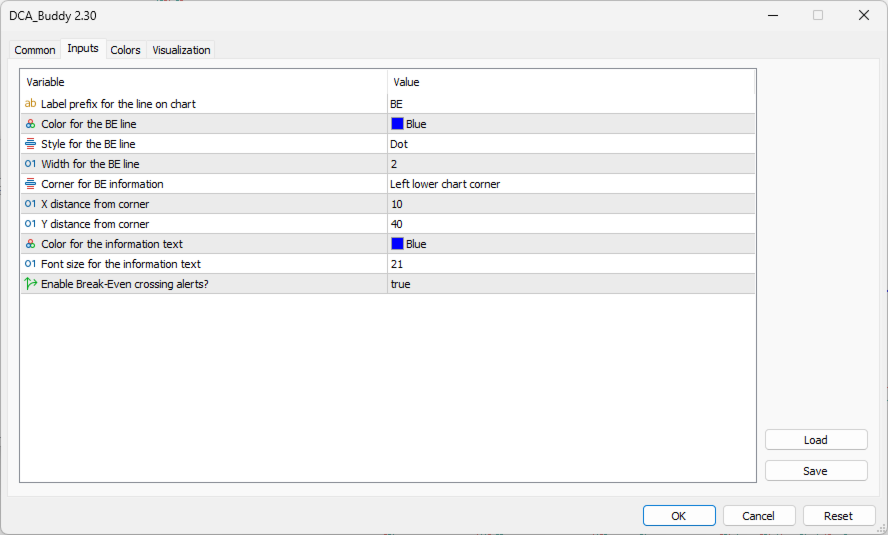Switch to the Colors tab
The width and height of the screenshot is (888, 535).
(x=125, y=50)
